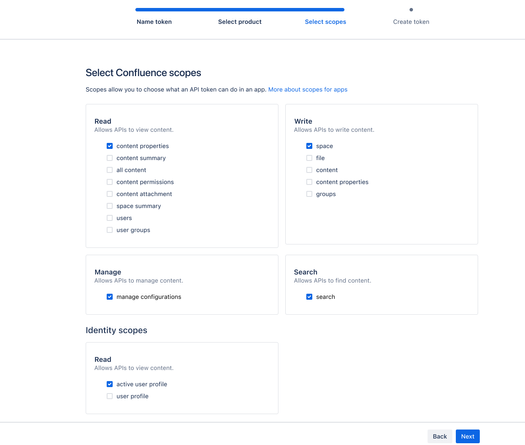Uncheck the search scope checkbox
Screen dimensions: 525x445
click(x=309, y=297)
